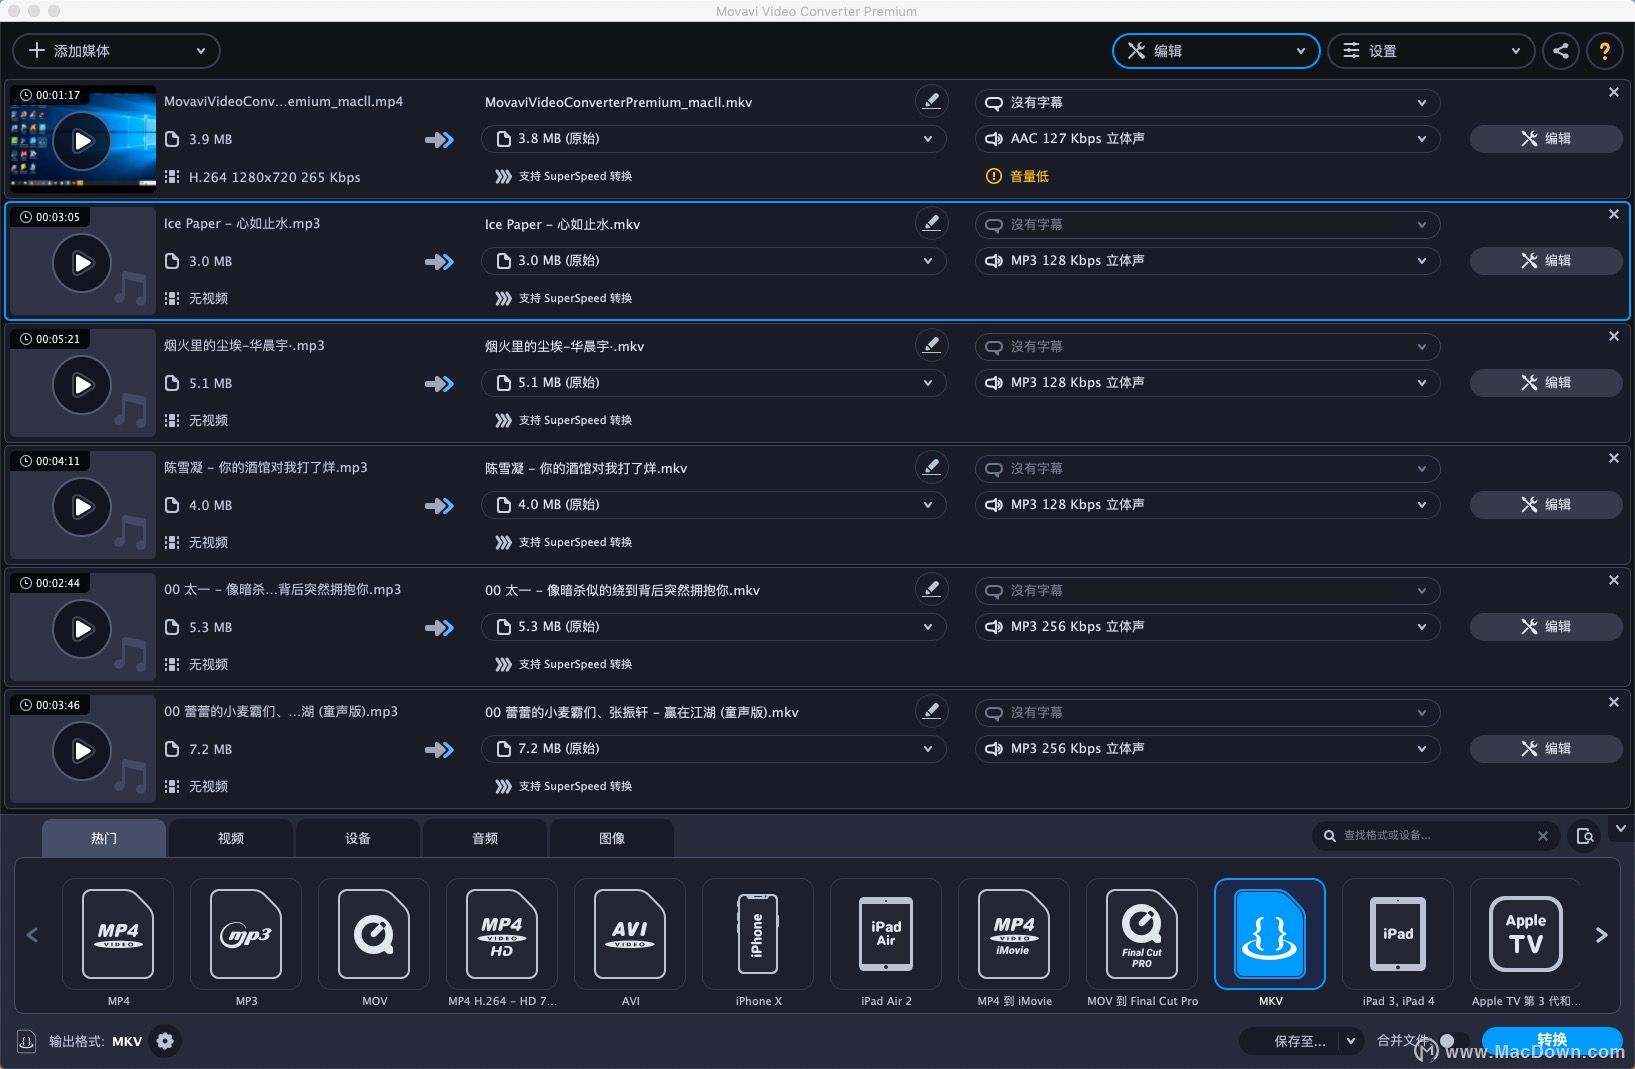Expand 7.2 MB (原始) output size dropdown
This screenshot has width=1635, height=1069.
coord(714,749)
